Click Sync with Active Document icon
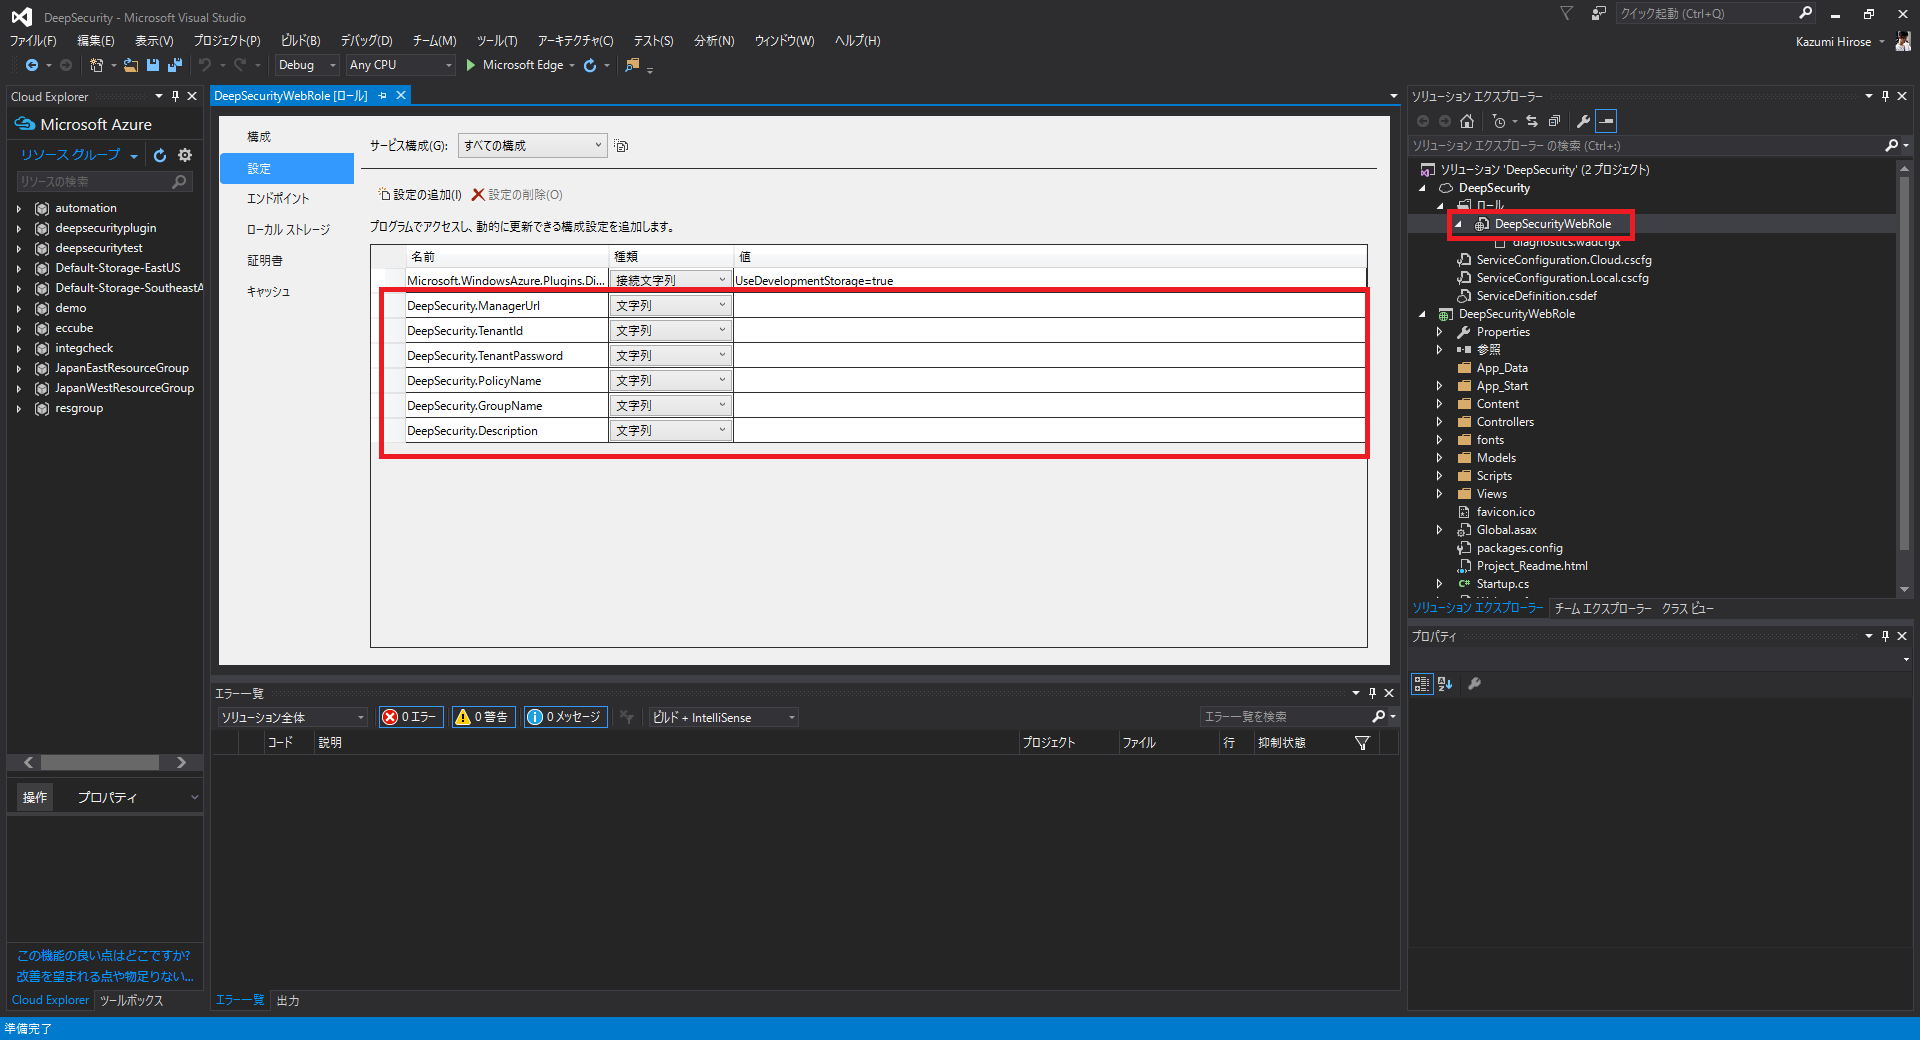Viewport: 1920px width, 1040px height. [x=1532, y=121]
